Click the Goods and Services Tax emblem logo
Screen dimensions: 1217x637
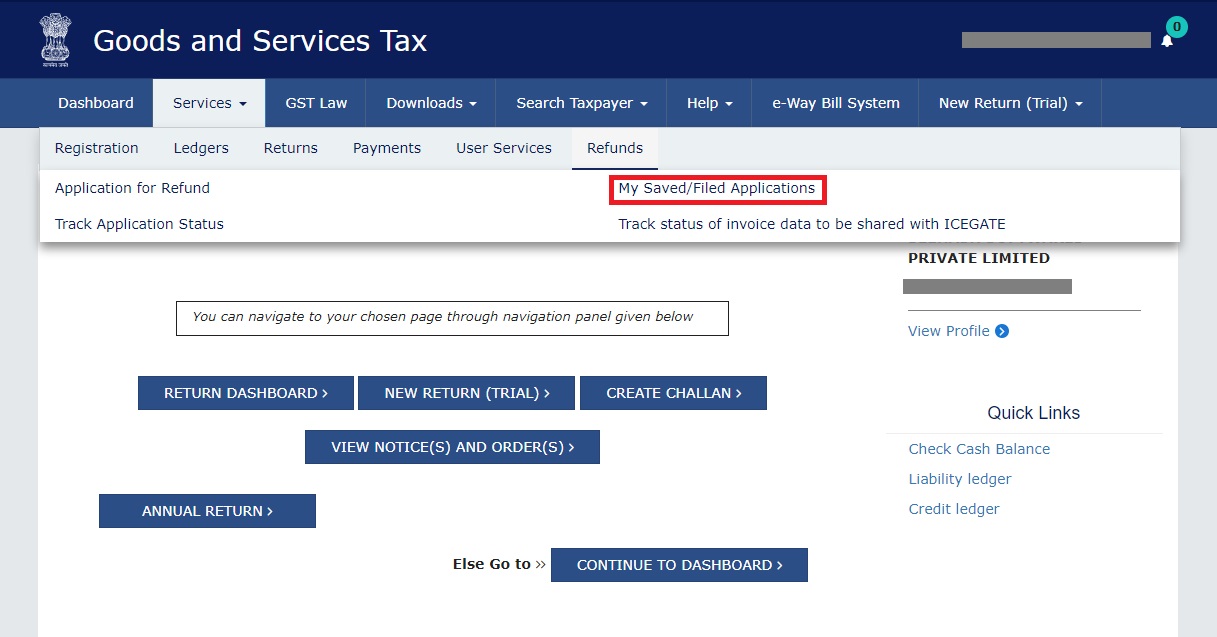pyautogui.click(x=55, y=38)
